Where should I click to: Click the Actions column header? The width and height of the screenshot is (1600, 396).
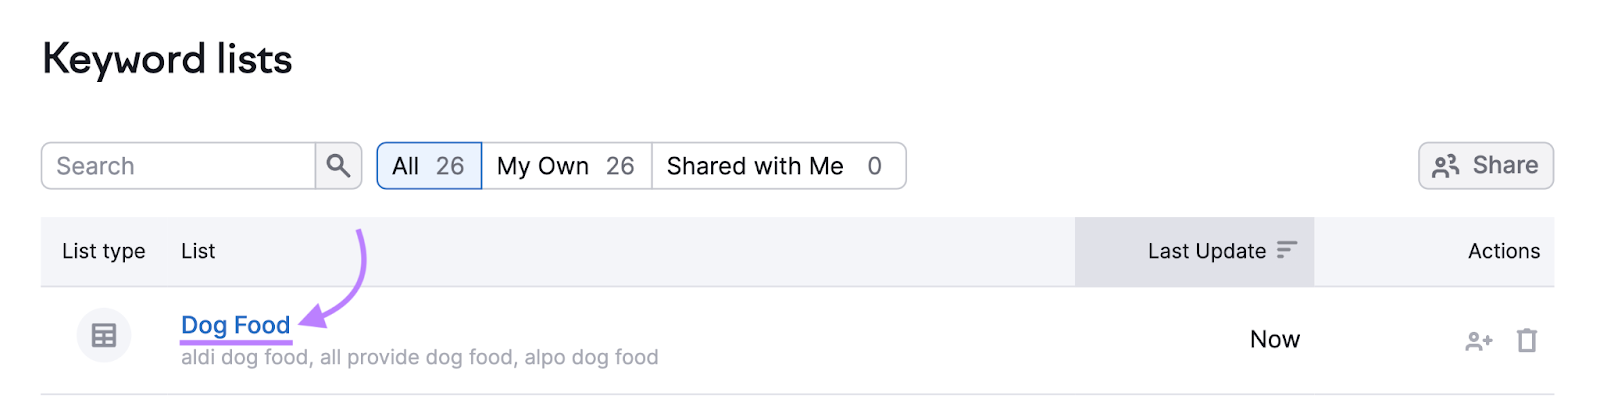pyautogui.click(x=1504, y=251)
